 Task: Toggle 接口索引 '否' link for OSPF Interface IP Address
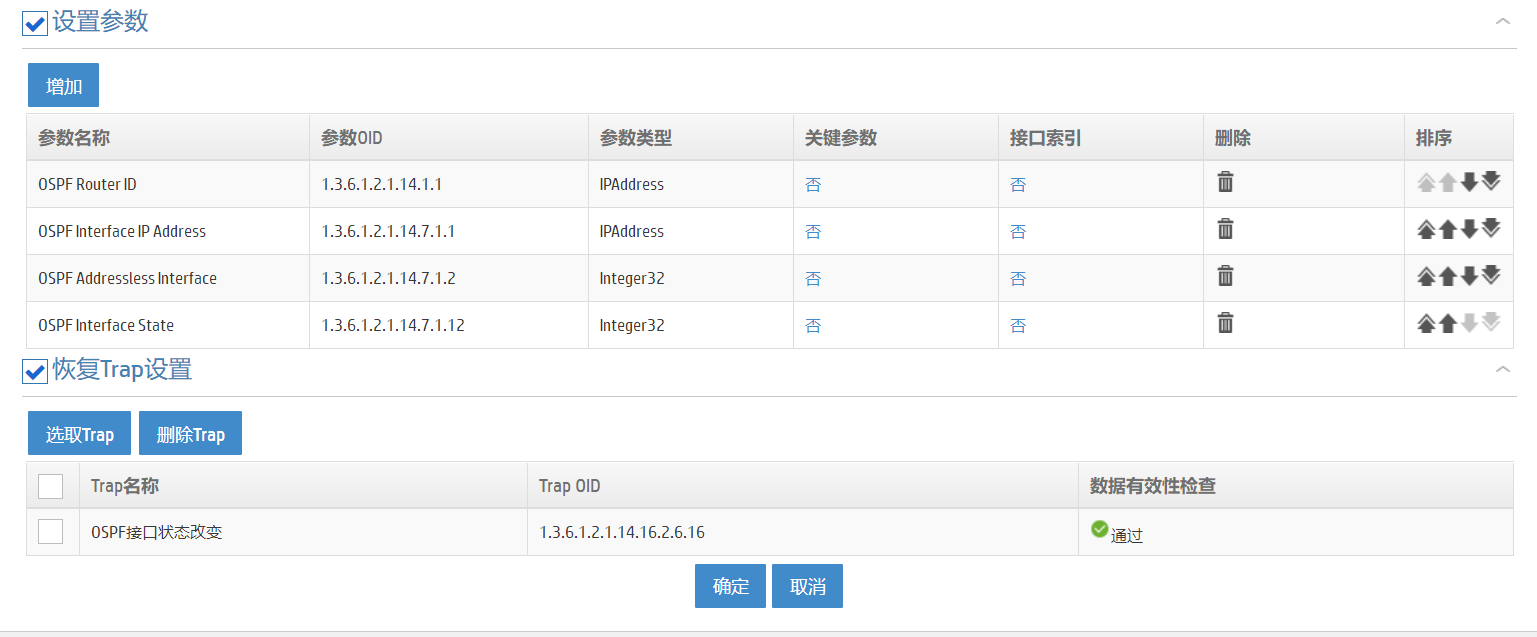[x=1018, y=232]
